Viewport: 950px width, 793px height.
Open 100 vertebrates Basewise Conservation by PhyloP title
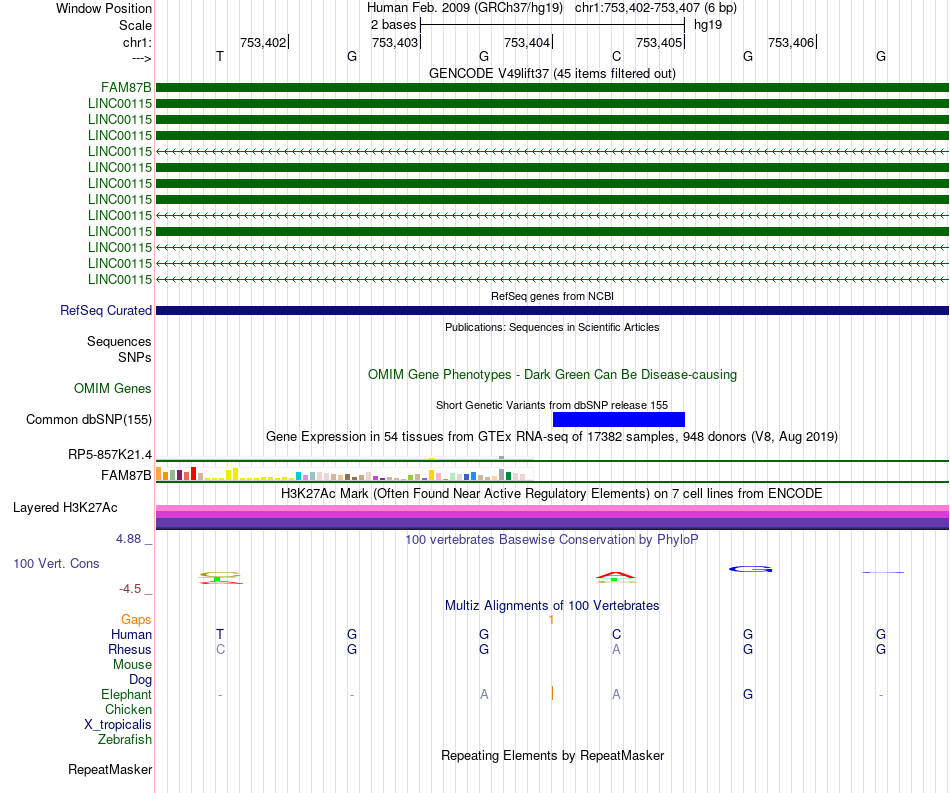point(552,539)
